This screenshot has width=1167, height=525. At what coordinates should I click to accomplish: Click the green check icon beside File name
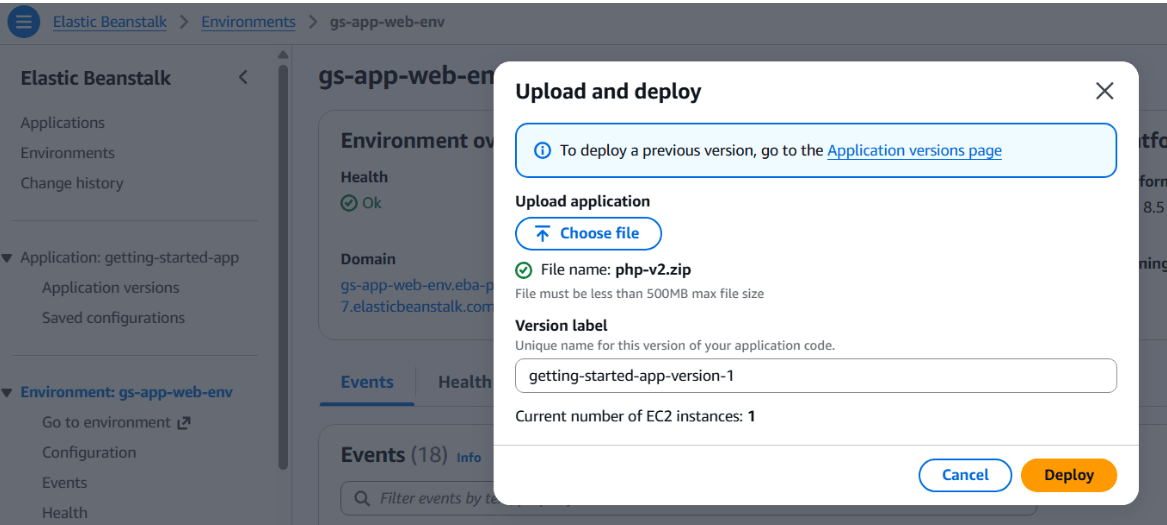(524, 270)
